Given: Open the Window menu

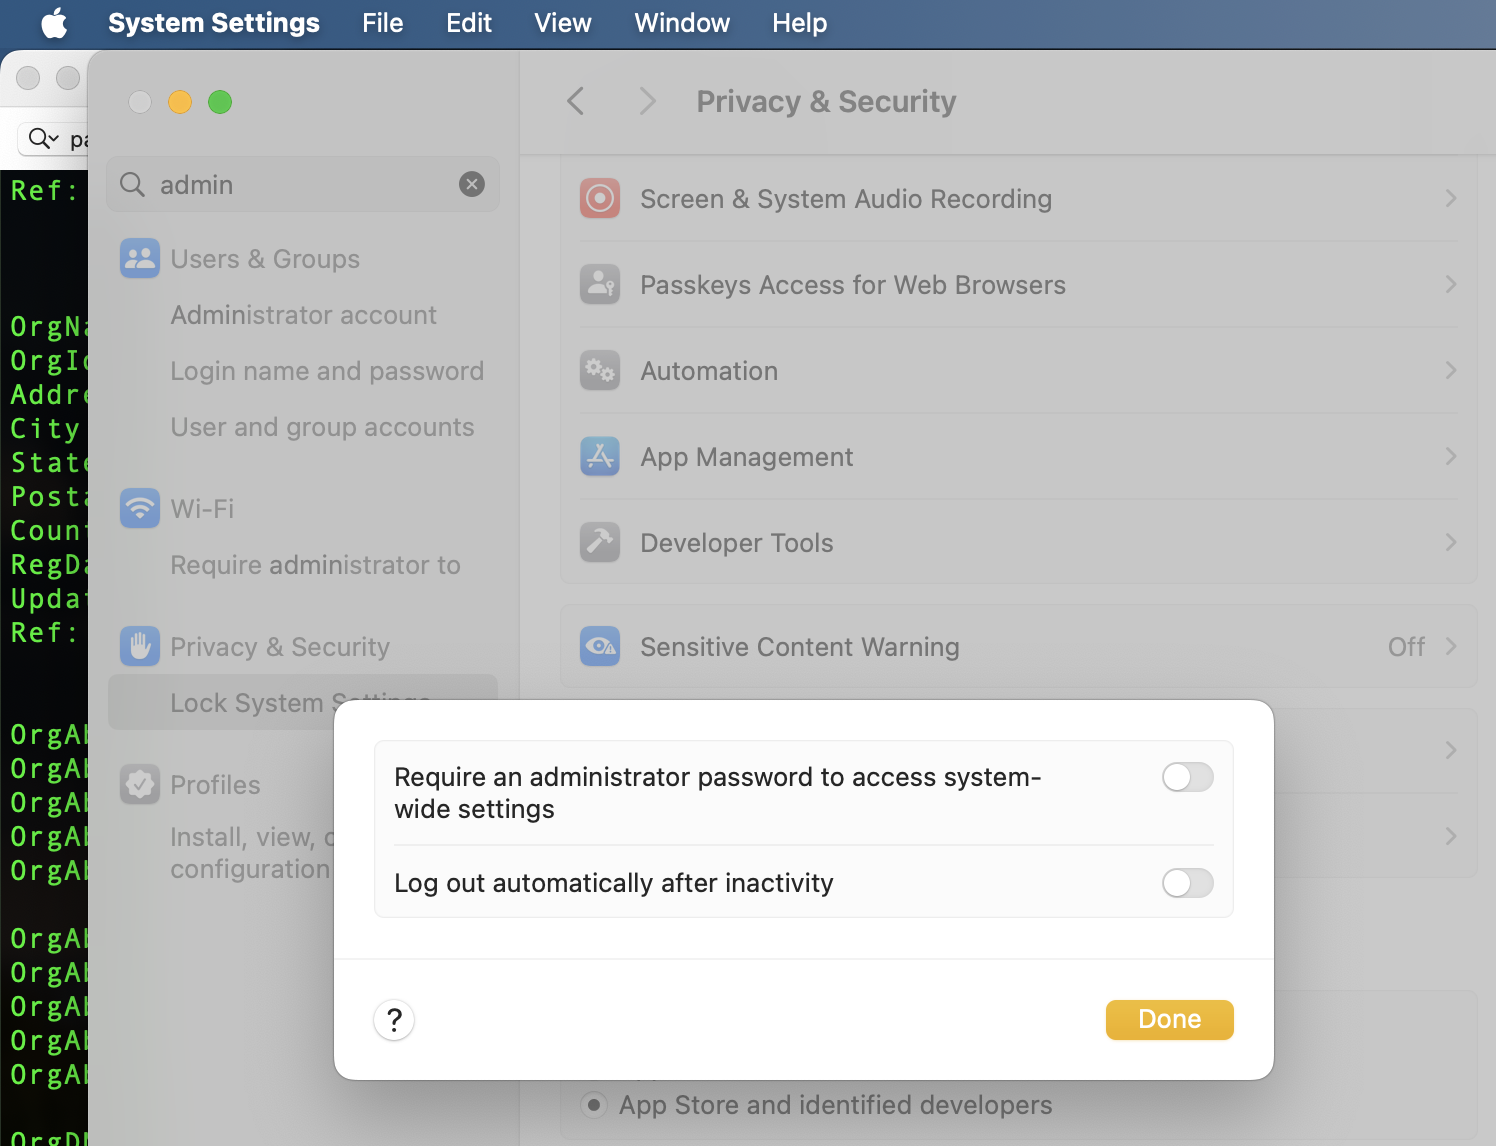Looking at the screenshot, I should 682,23.
